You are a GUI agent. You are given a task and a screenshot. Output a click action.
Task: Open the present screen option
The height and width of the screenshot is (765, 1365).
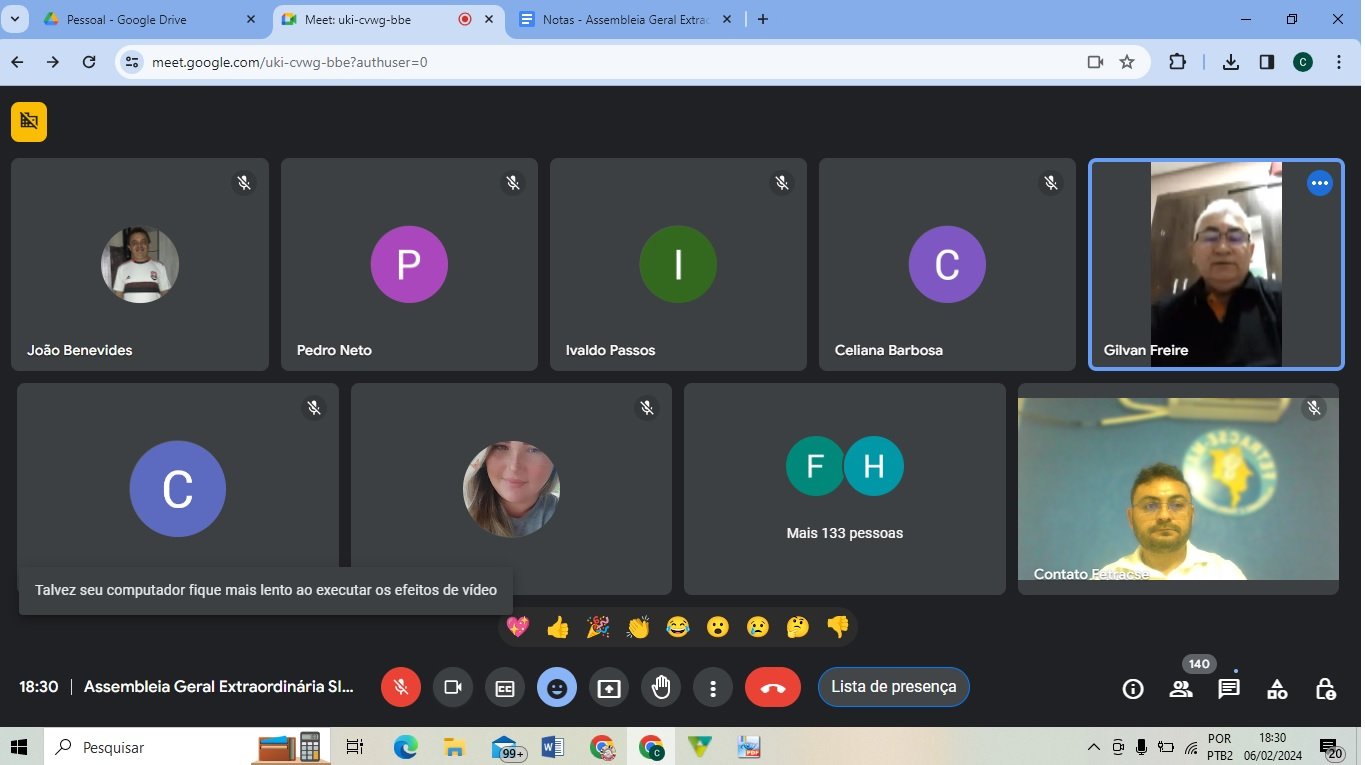click(x=609, y=688)
